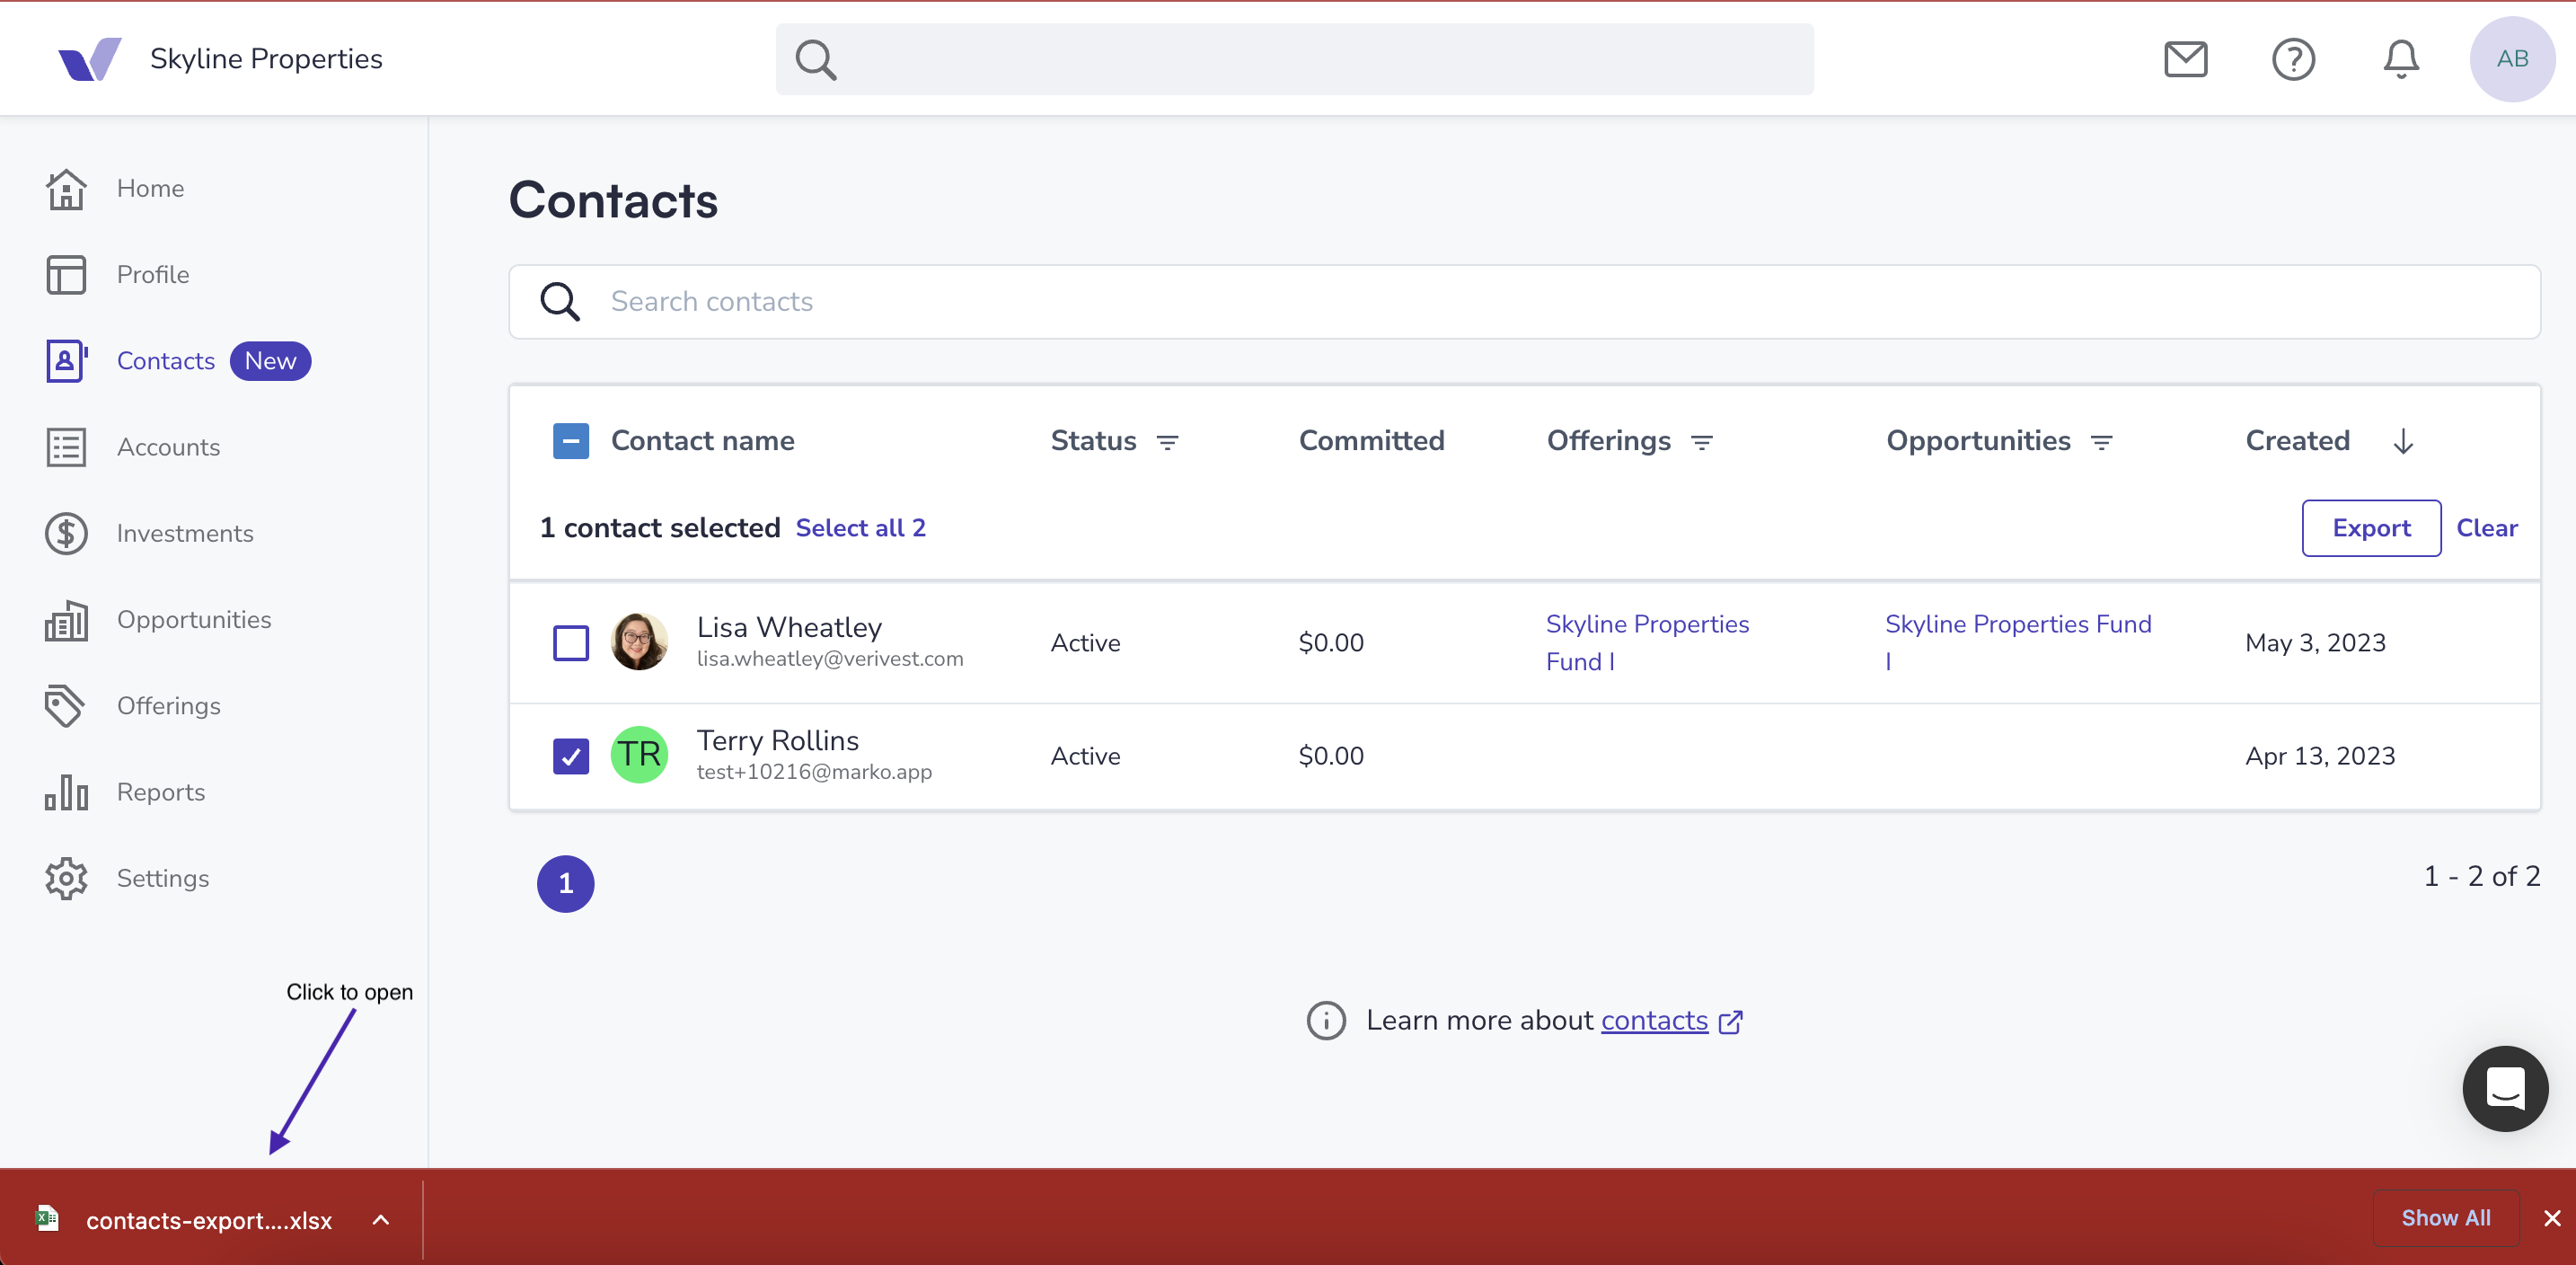
Task: Click the Investments dollar icon
Action: point(66,533)
